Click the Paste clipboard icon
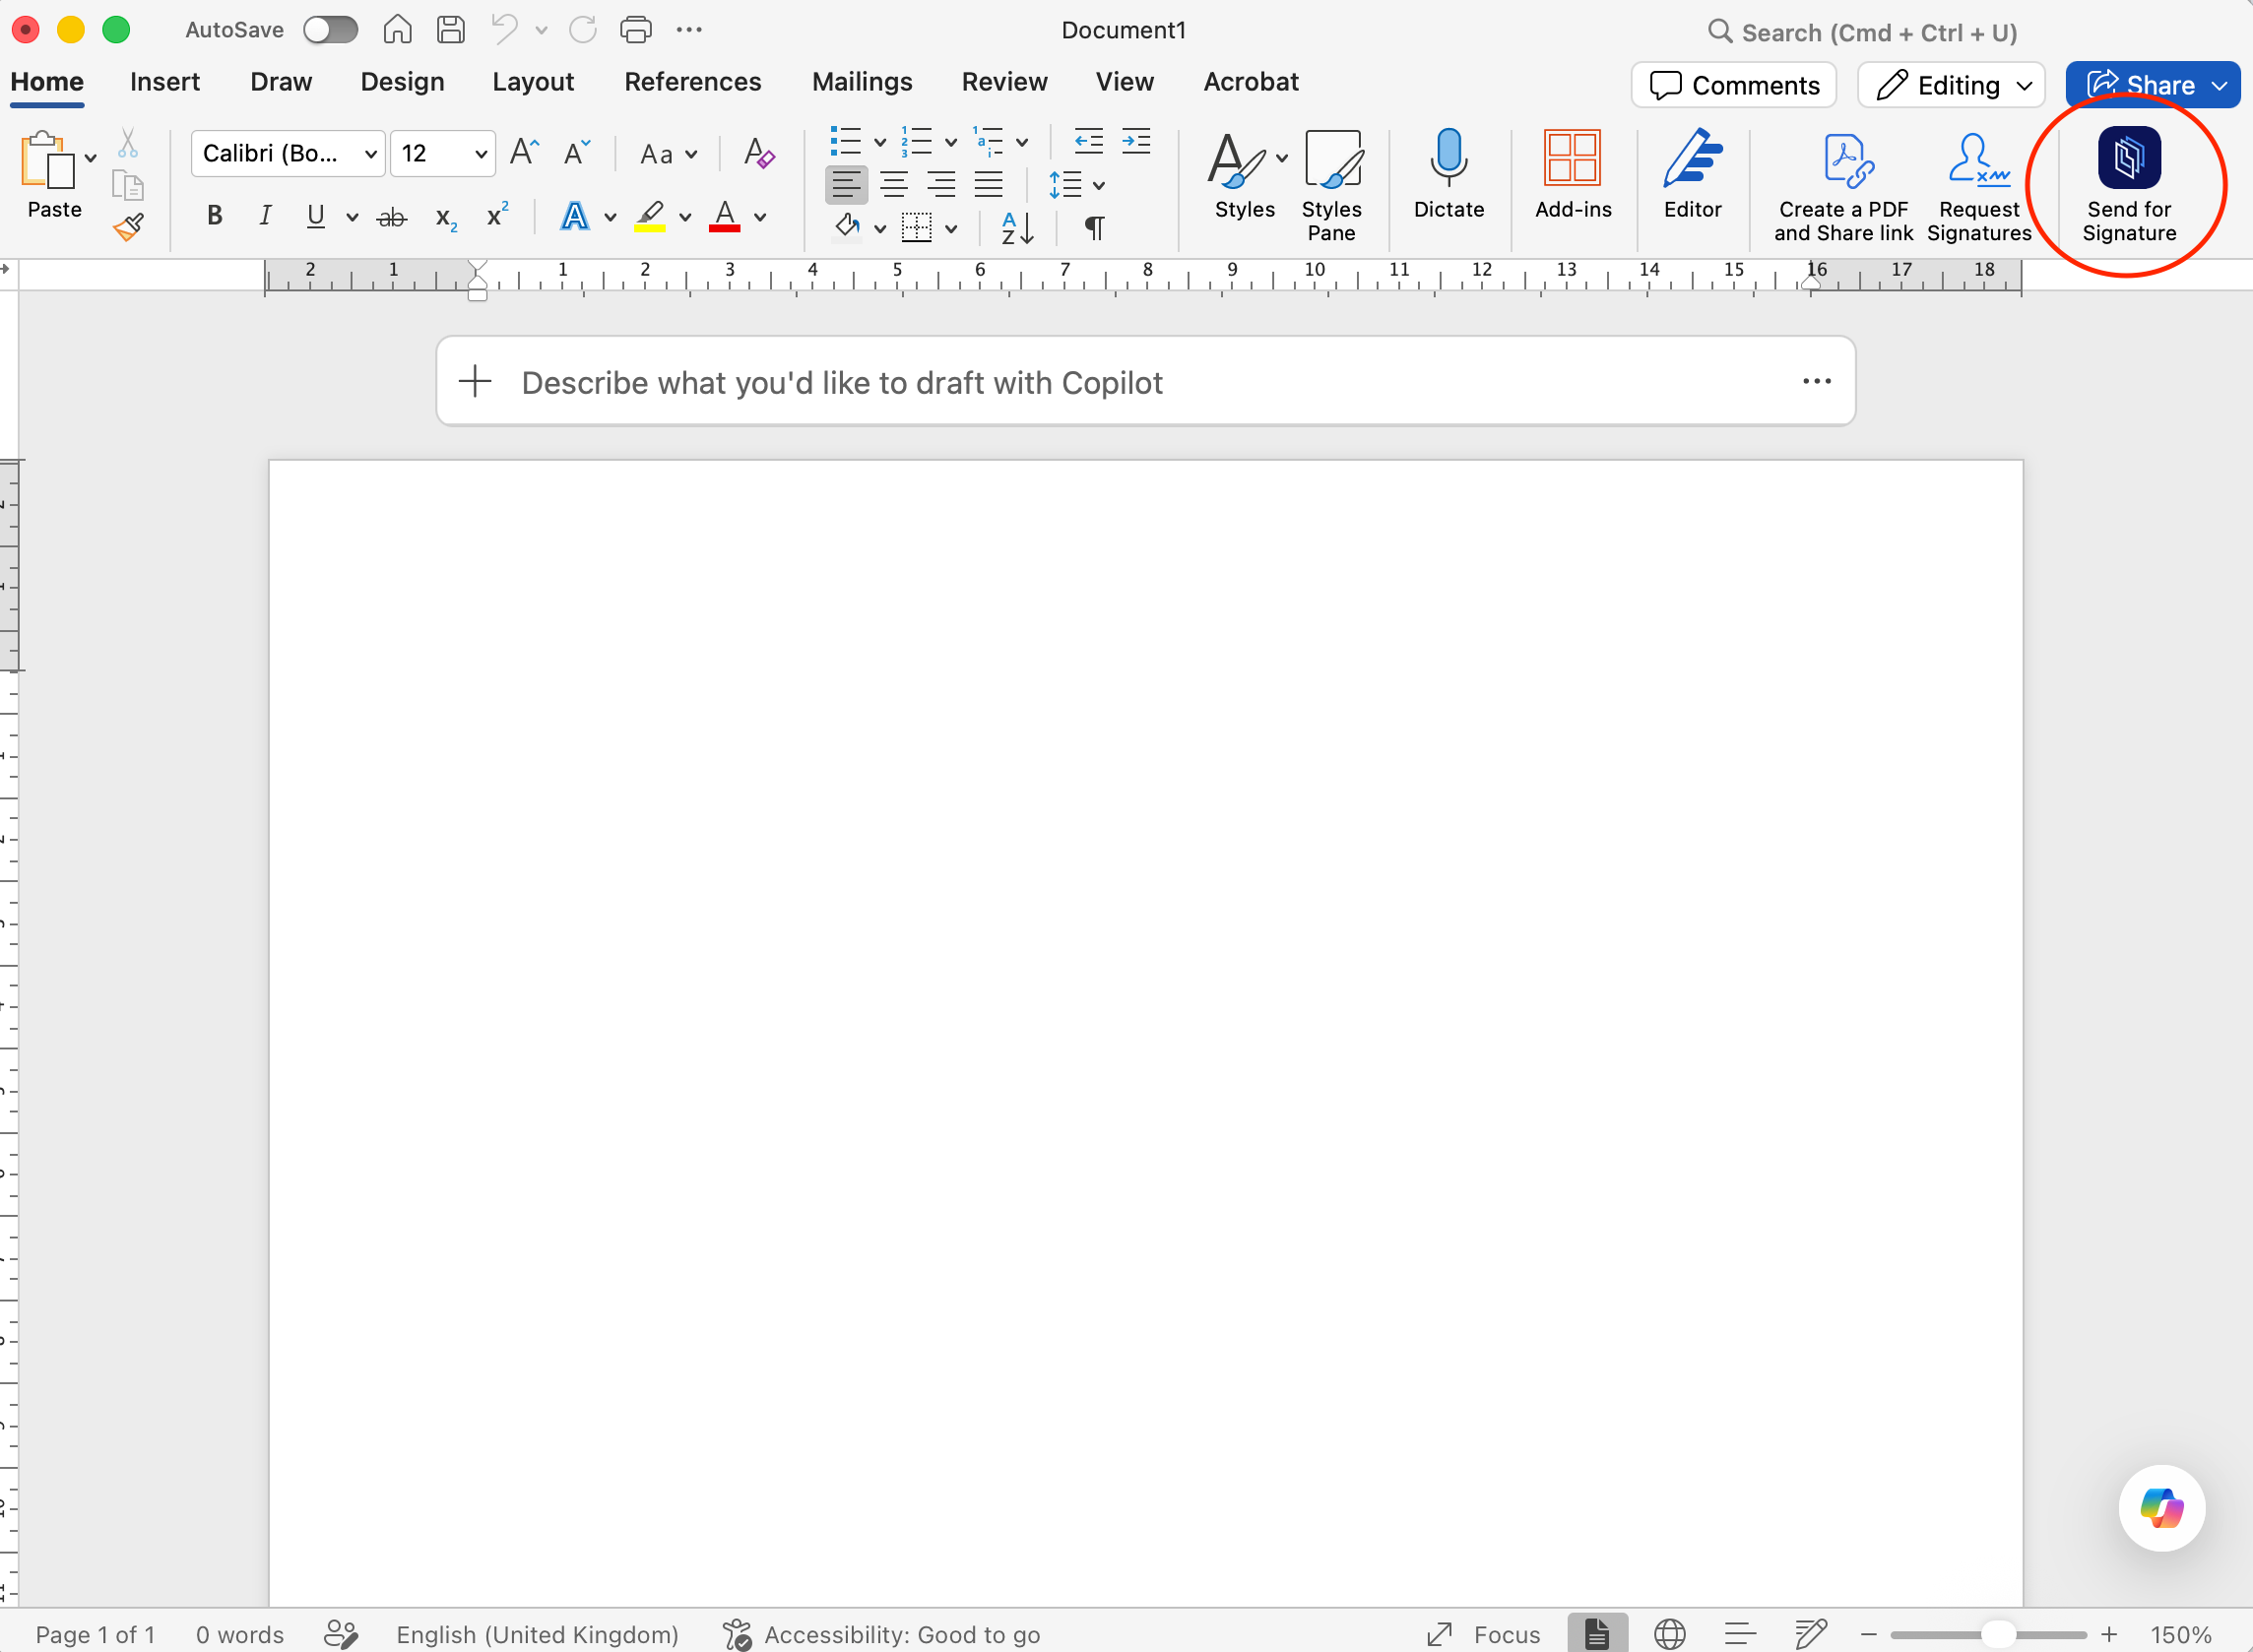 pos(46,160)
